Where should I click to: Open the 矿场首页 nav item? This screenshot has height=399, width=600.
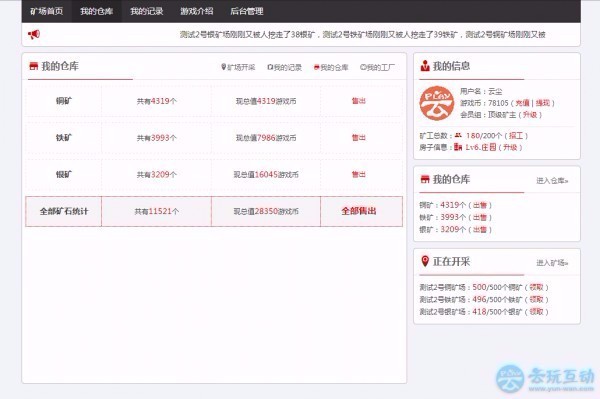[x=46, y=11]
